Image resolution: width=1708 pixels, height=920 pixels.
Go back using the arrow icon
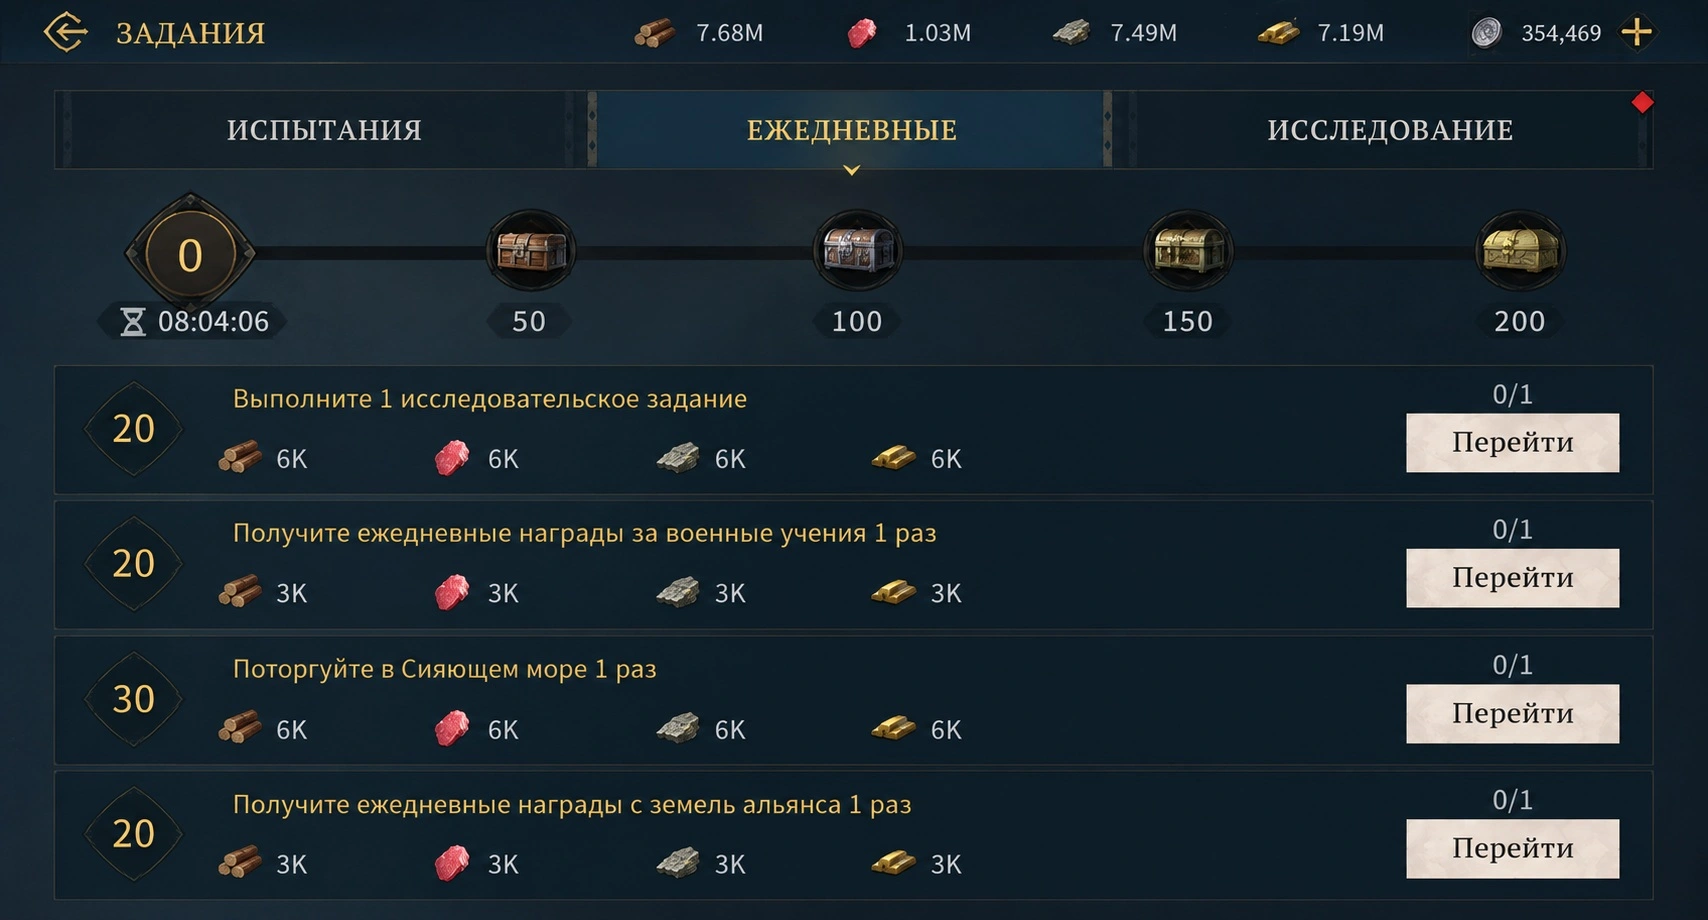tap(66, 32)
